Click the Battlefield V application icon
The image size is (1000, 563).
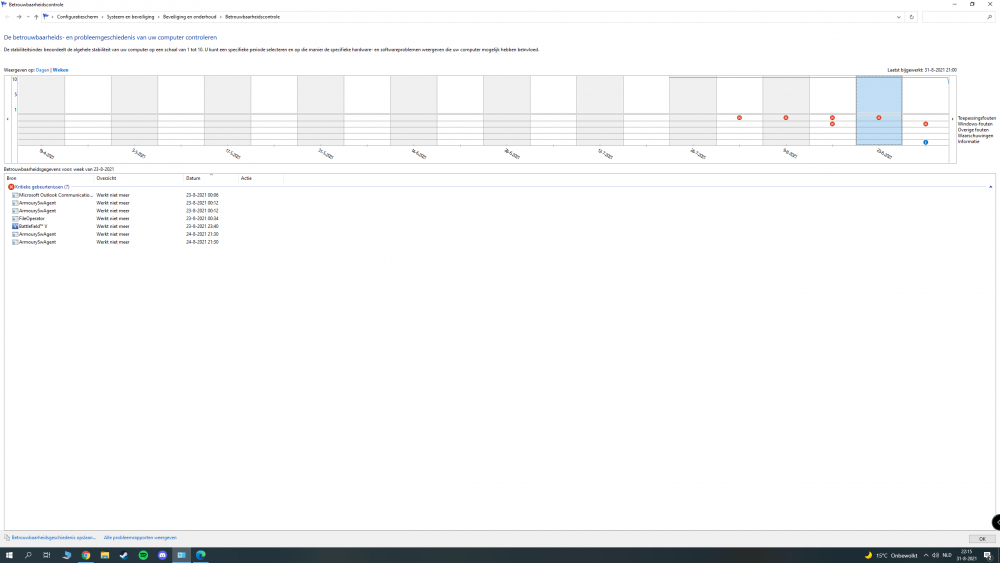tap(15, 226)
